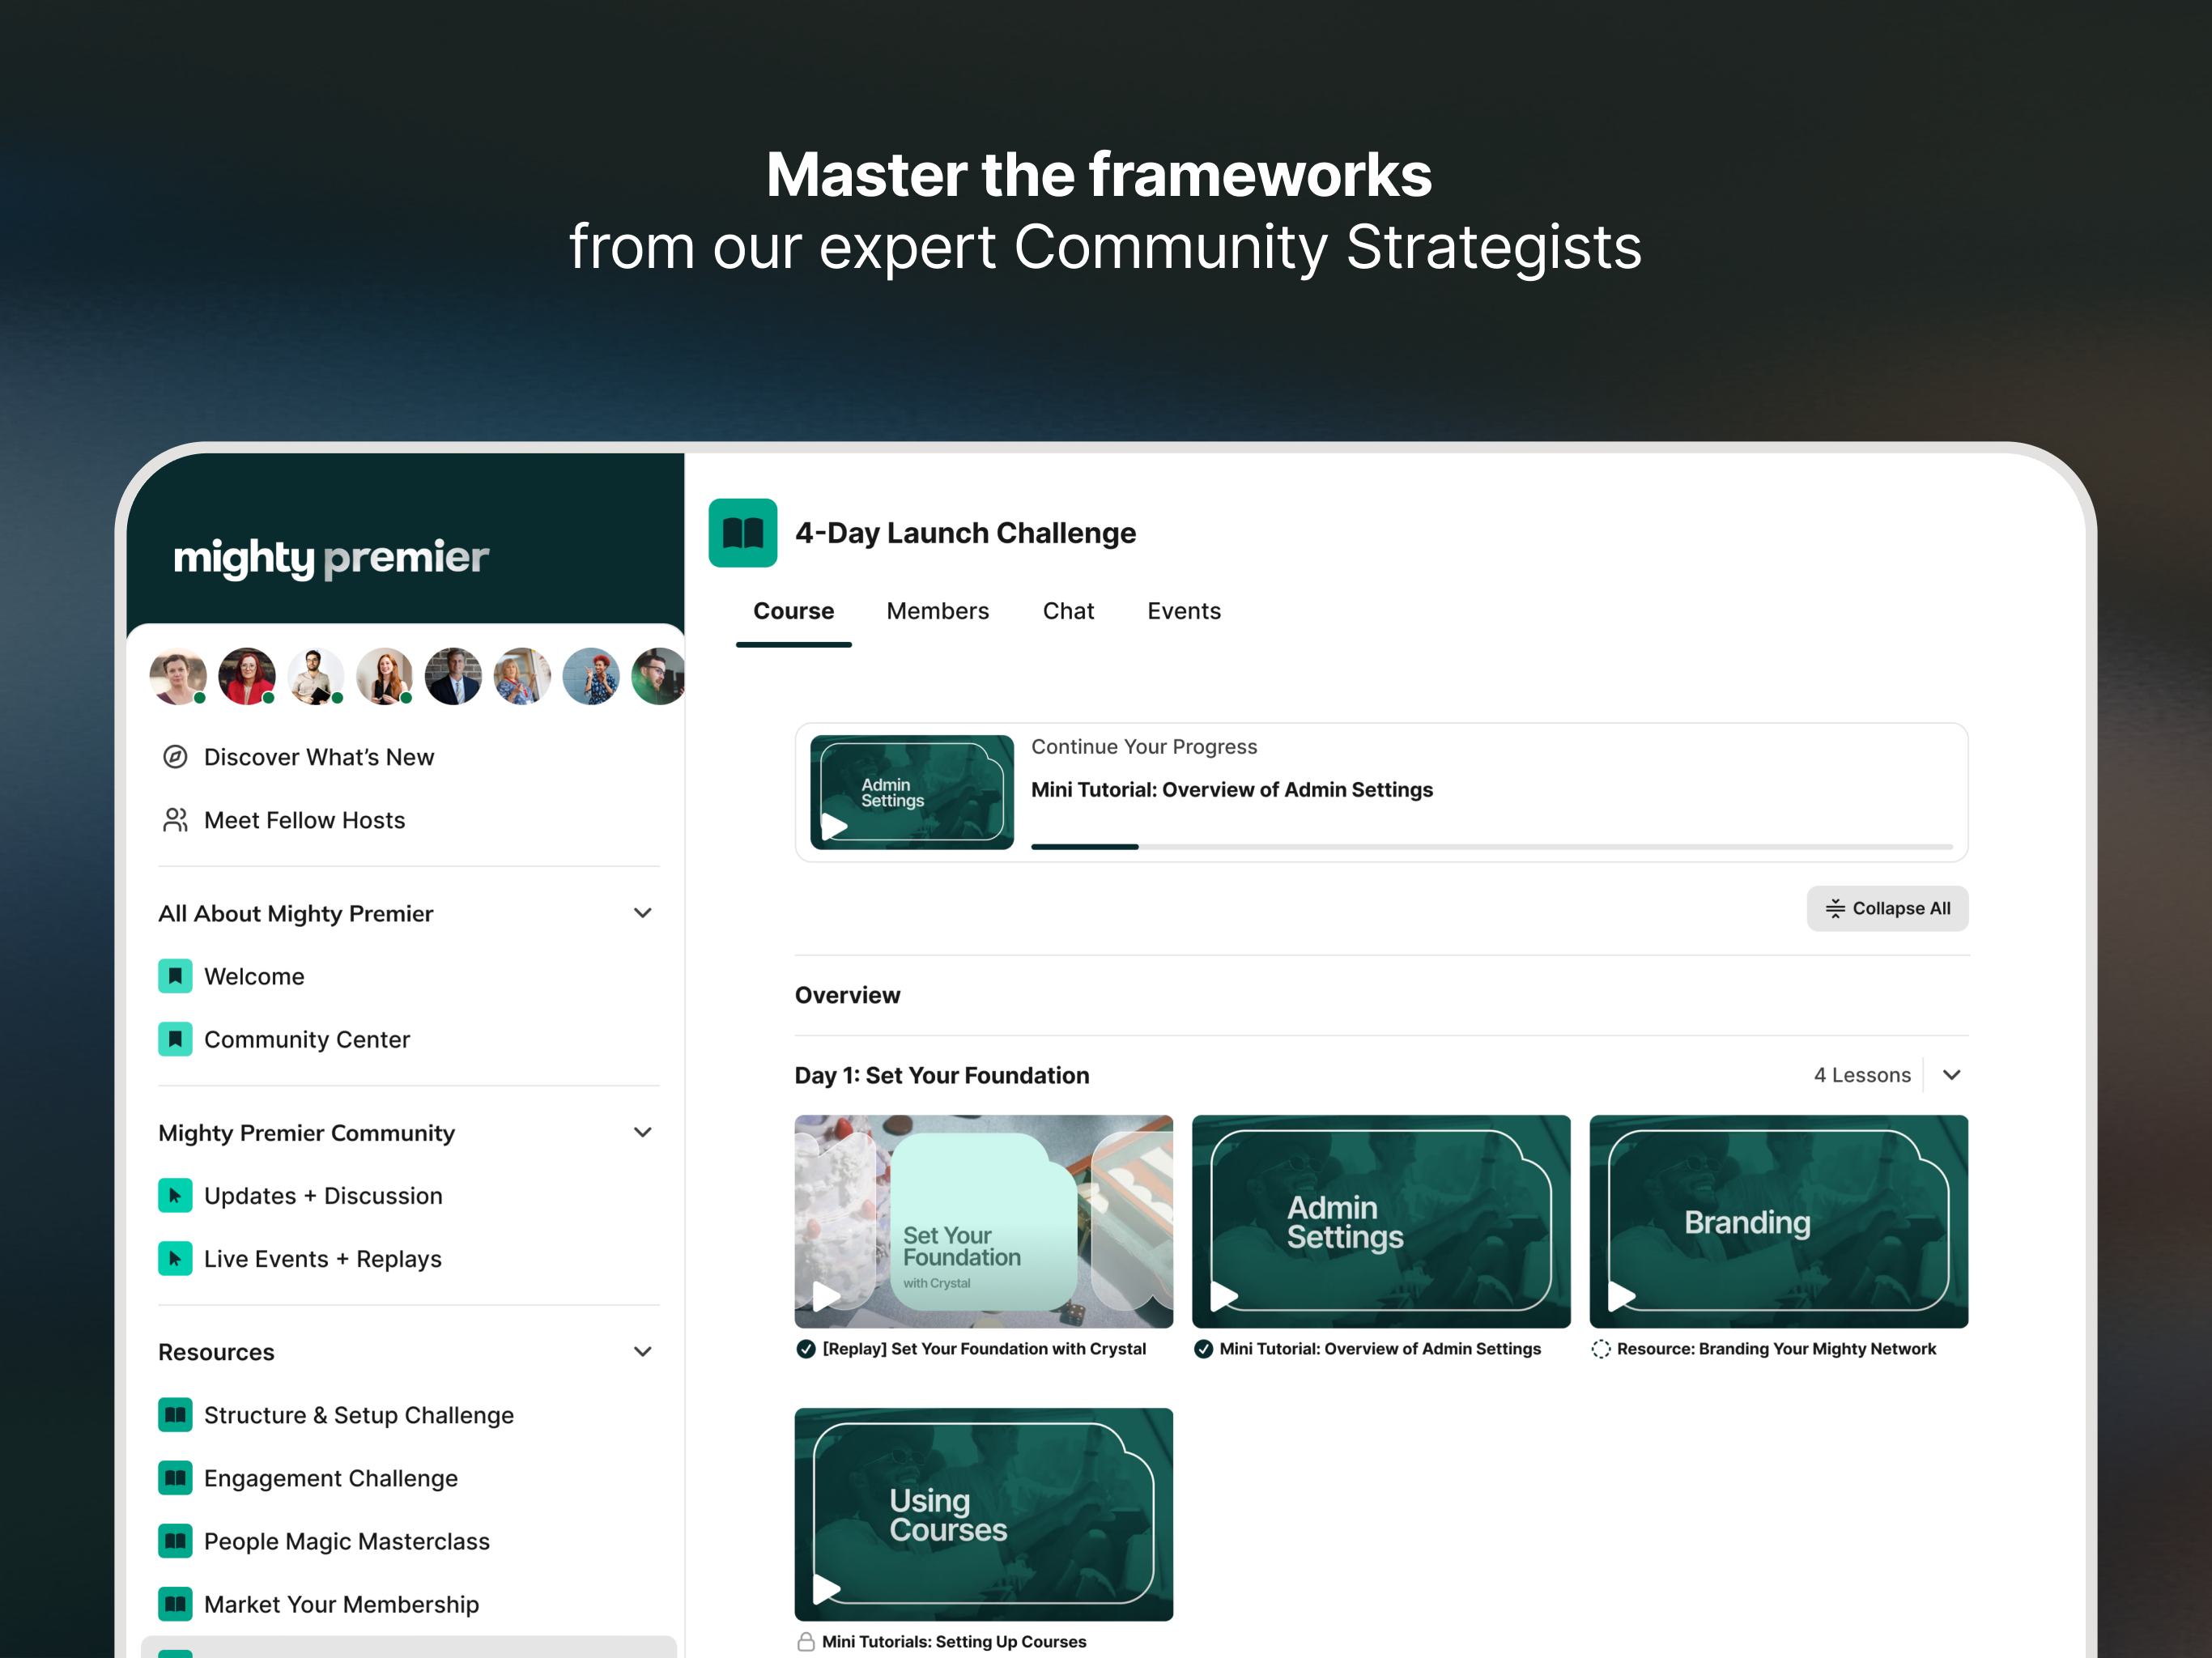Mark Branding Your Mighty Network resource complete
This screenshot has height=1658, width=2212.
[1601, 1349]
